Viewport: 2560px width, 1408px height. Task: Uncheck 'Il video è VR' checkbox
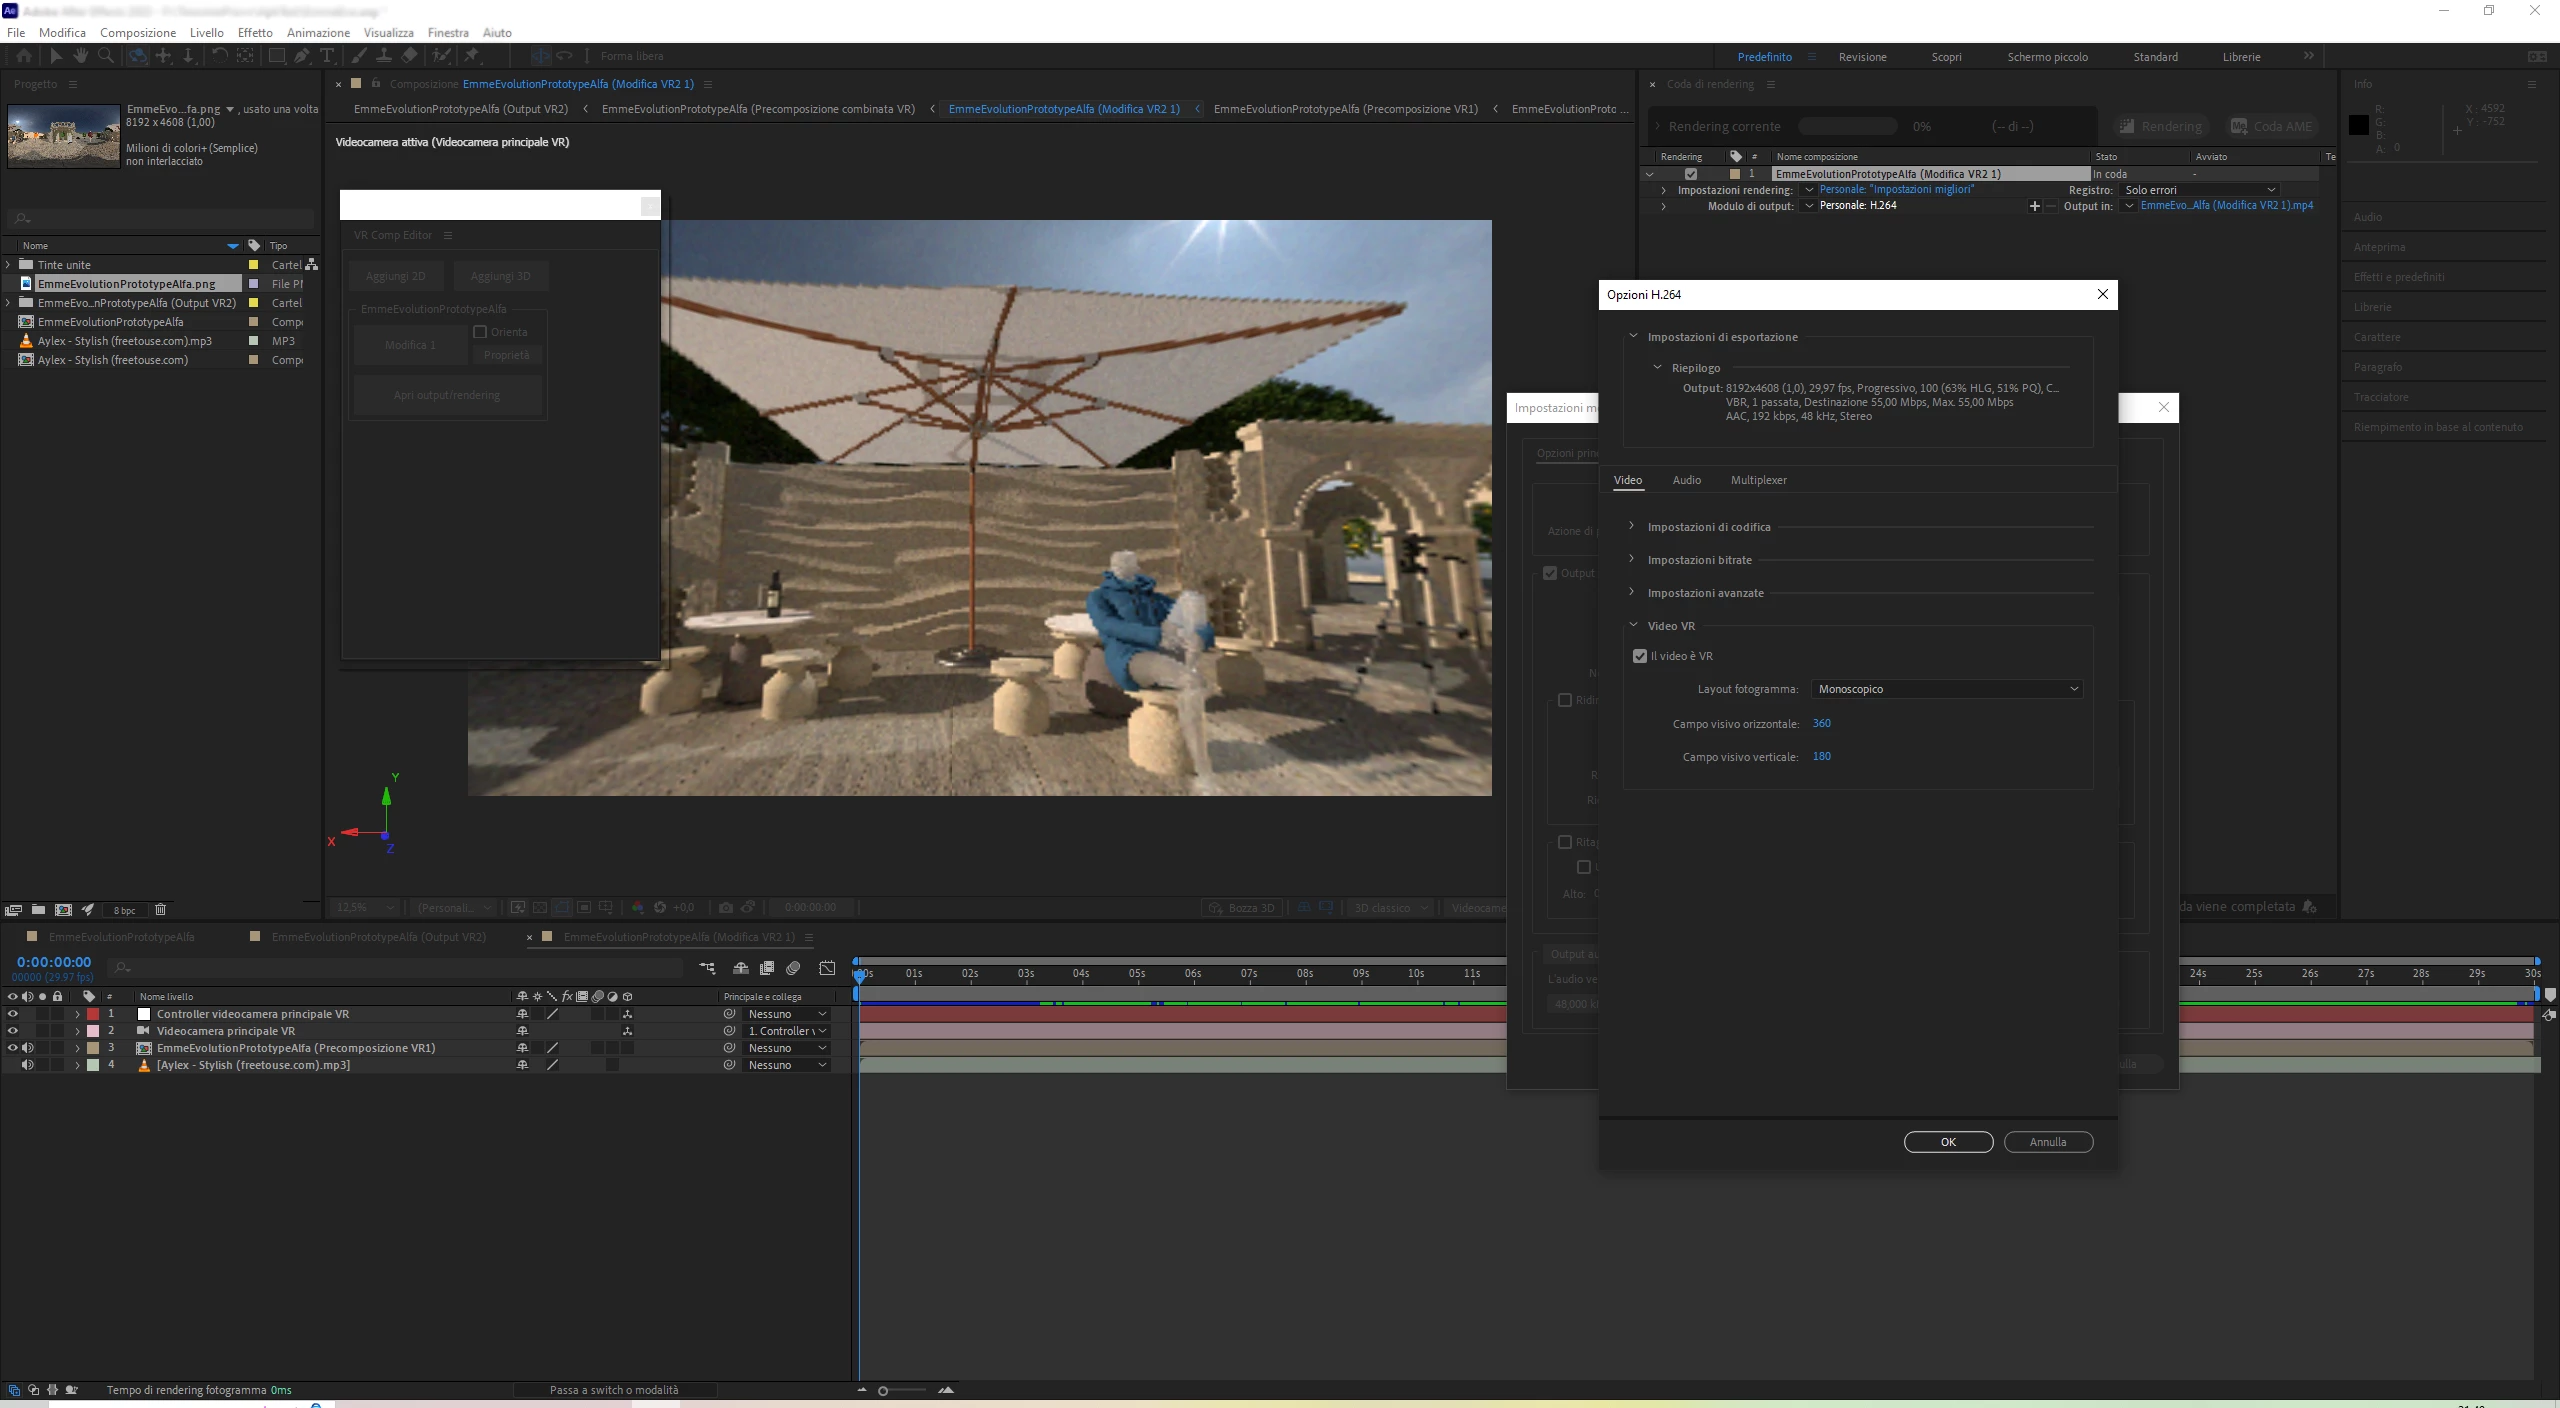[1640, 656]
